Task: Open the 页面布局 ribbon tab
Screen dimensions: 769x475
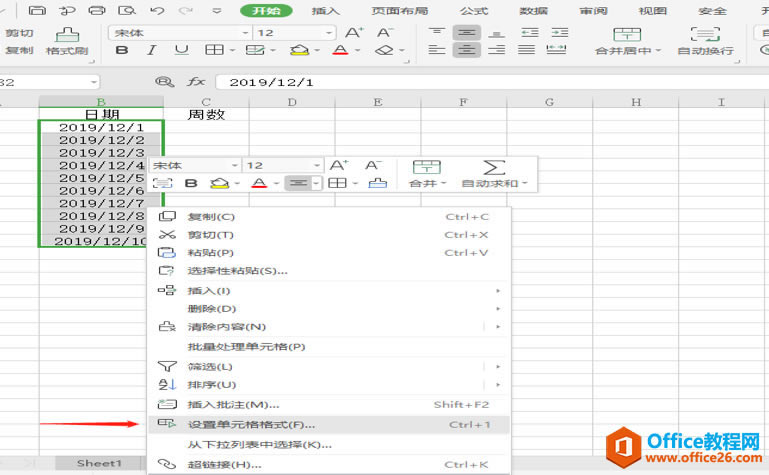Action: coord(400,11)
